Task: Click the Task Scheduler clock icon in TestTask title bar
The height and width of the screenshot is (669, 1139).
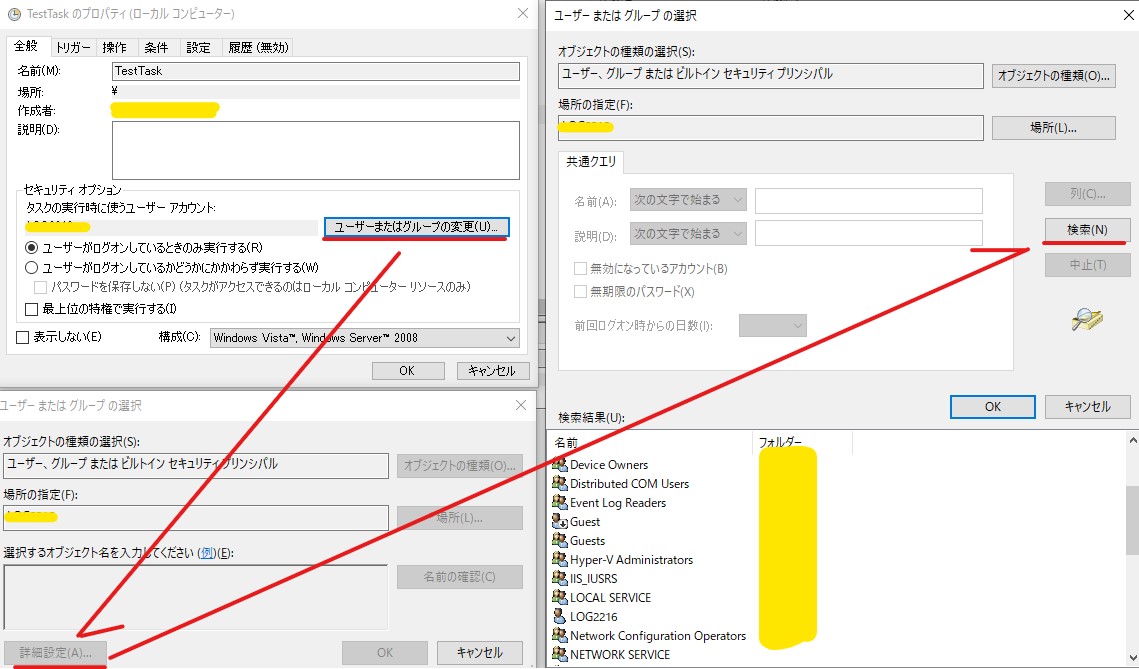Action: coord(14,14)
